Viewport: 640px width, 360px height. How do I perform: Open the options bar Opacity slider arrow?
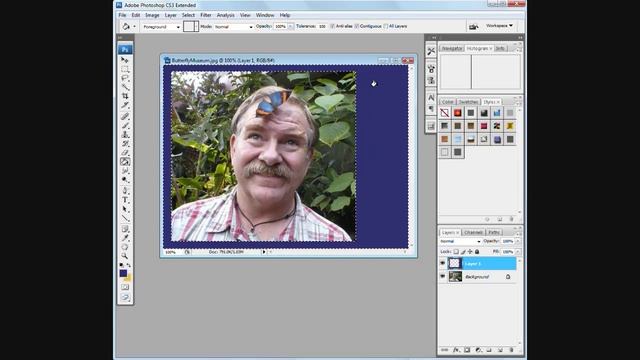(x=290, y=27)
